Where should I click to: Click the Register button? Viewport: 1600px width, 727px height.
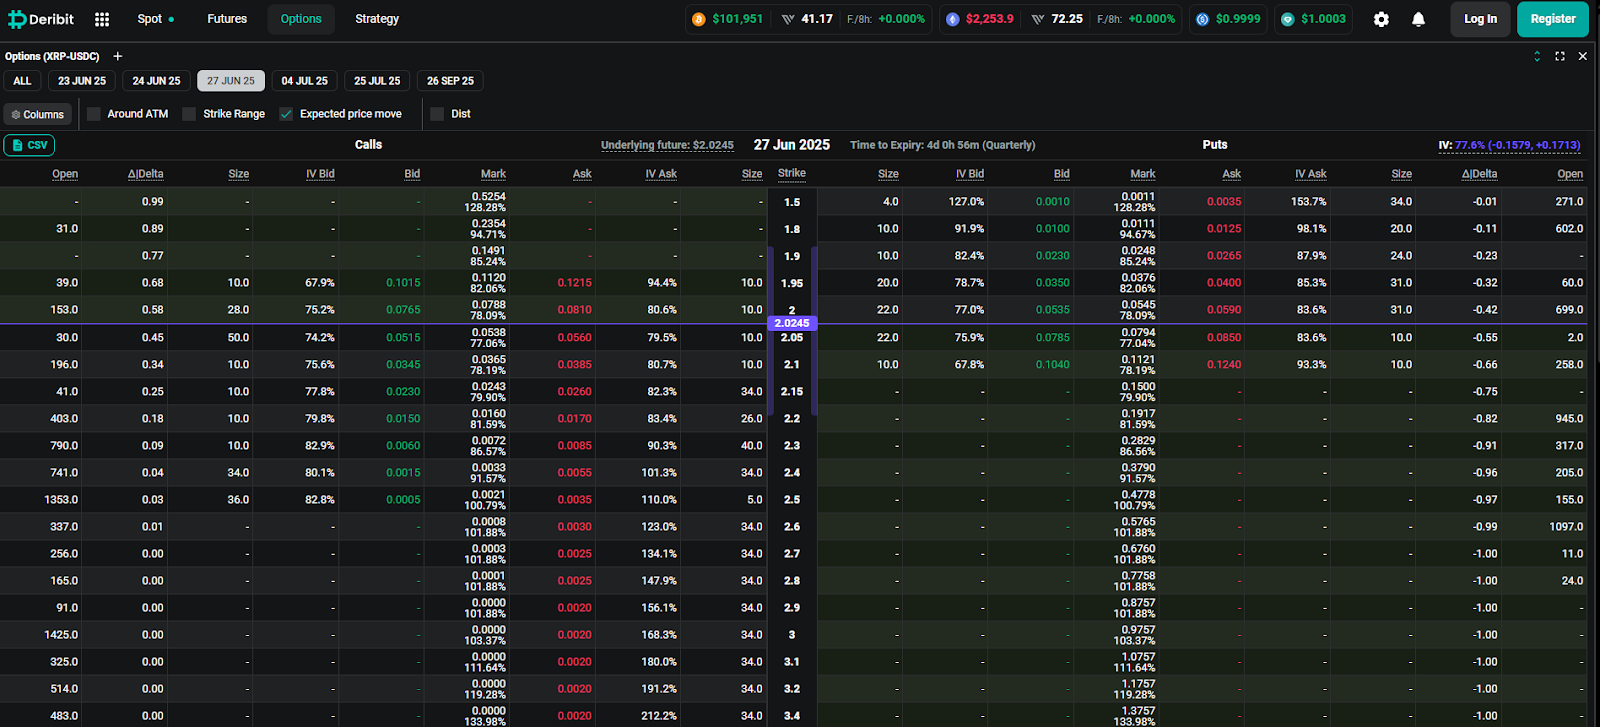pyautogui.click(x=1552, y=19)
